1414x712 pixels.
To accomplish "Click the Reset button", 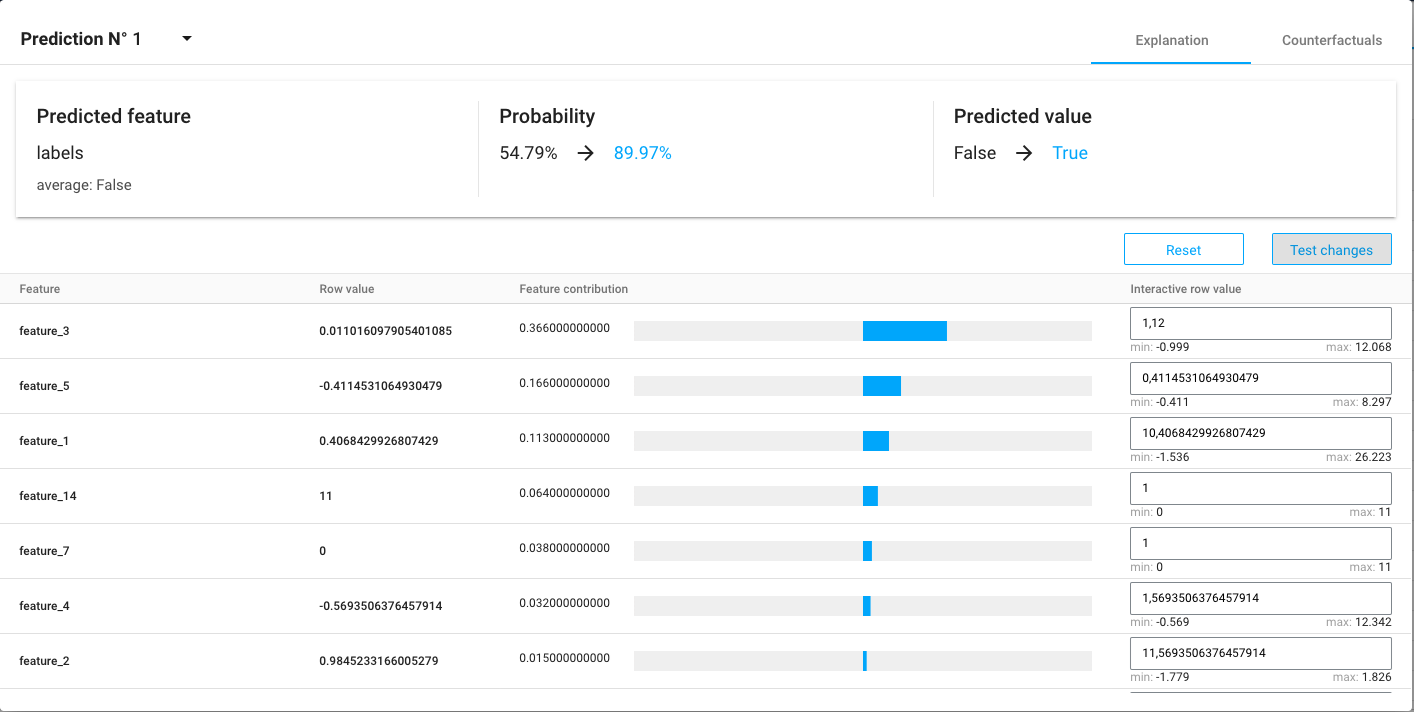I will (x=1183, y=248).
